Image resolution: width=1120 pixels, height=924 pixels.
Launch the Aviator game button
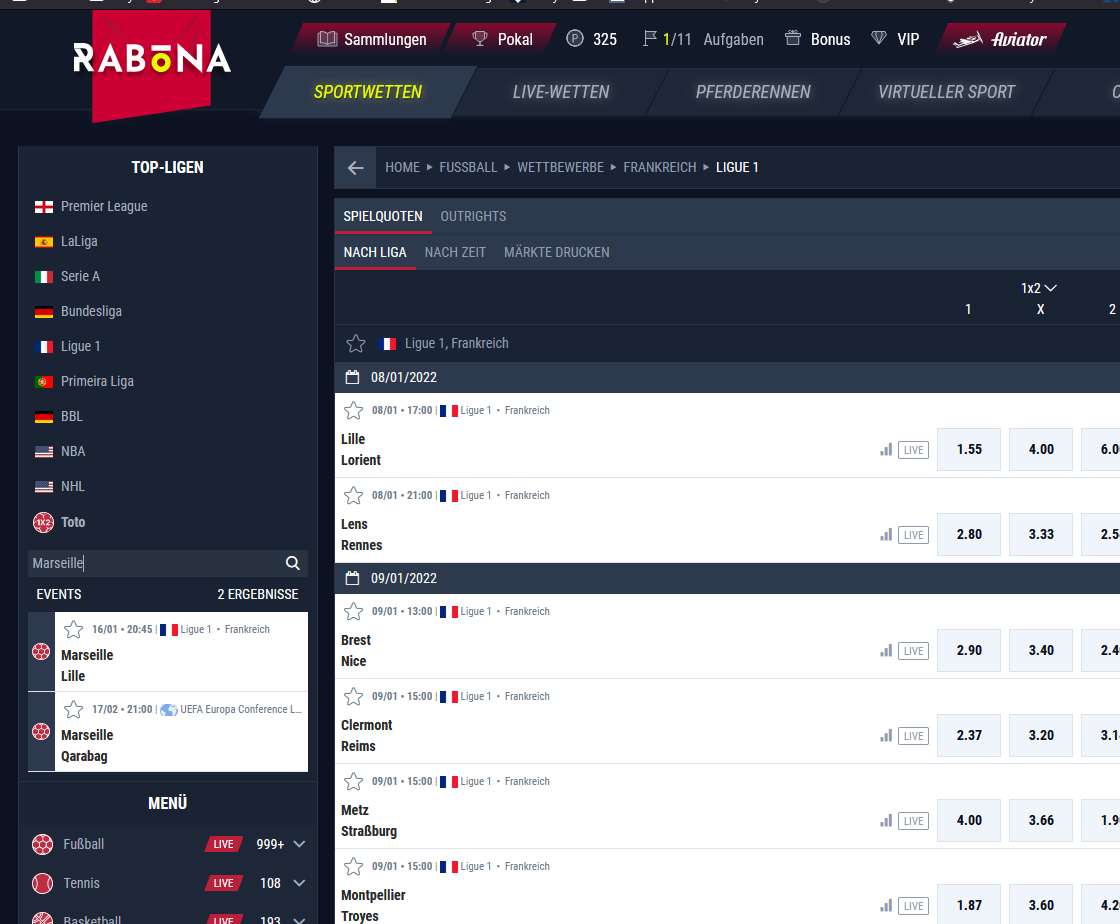[x=1002, y=39]
